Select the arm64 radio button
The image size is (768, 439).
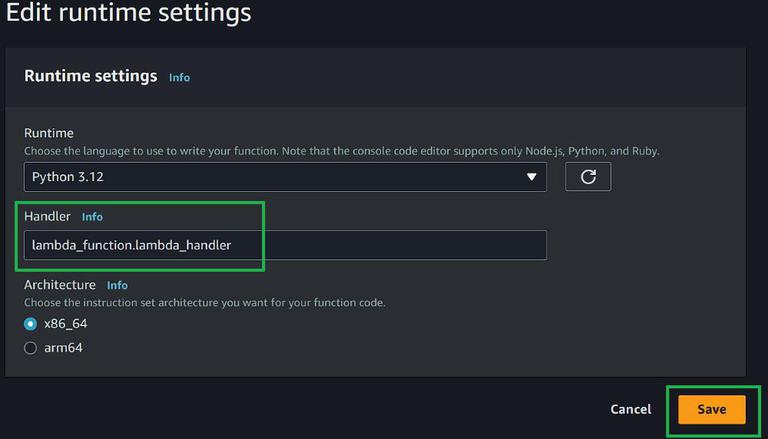point(31,348)
